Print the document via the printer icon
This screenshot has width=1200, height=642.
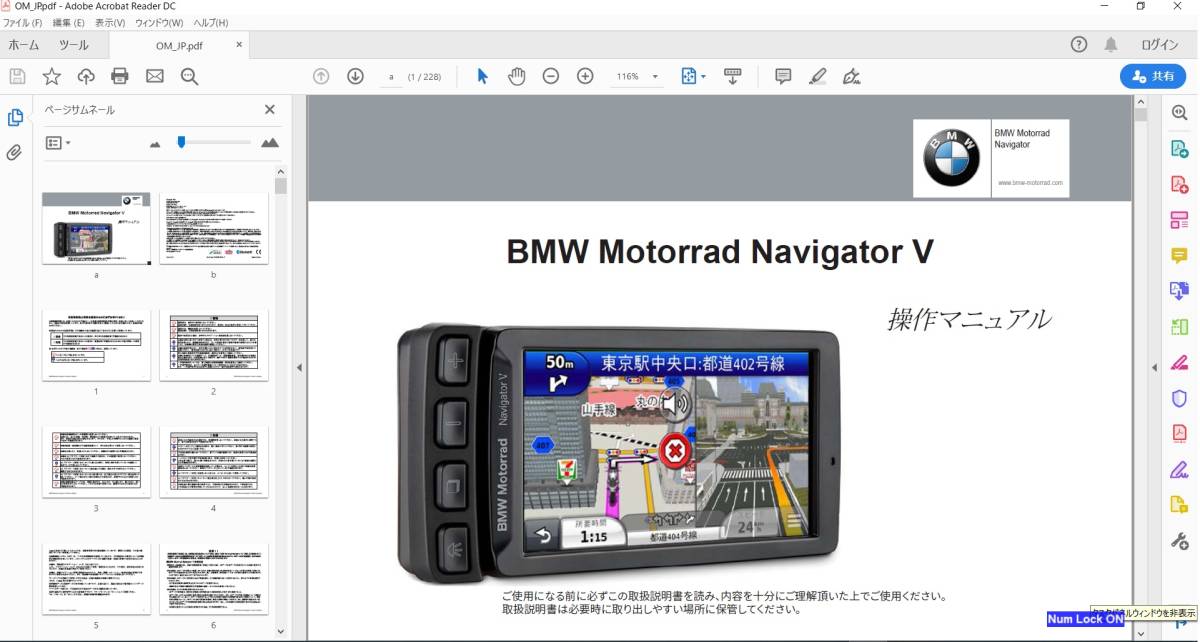pyautogui.click(x=120, y=76)
